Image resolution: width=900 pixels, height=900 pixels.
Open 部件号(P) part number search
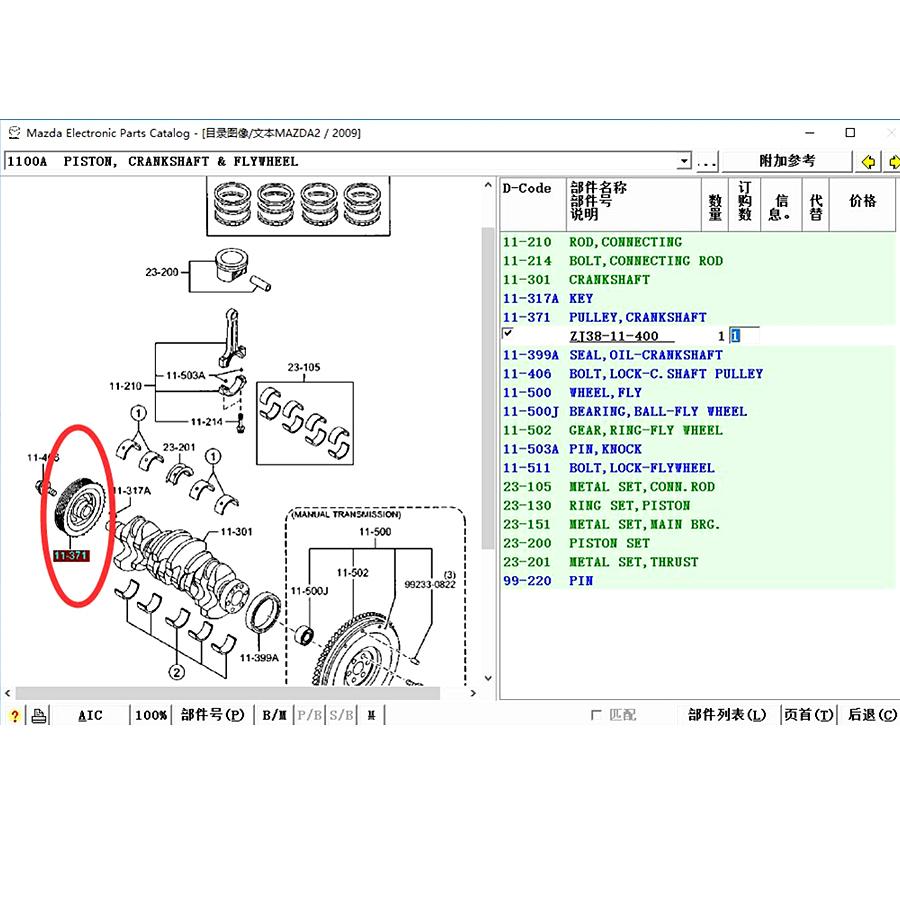pyautogui.click(x=212, y=715)
